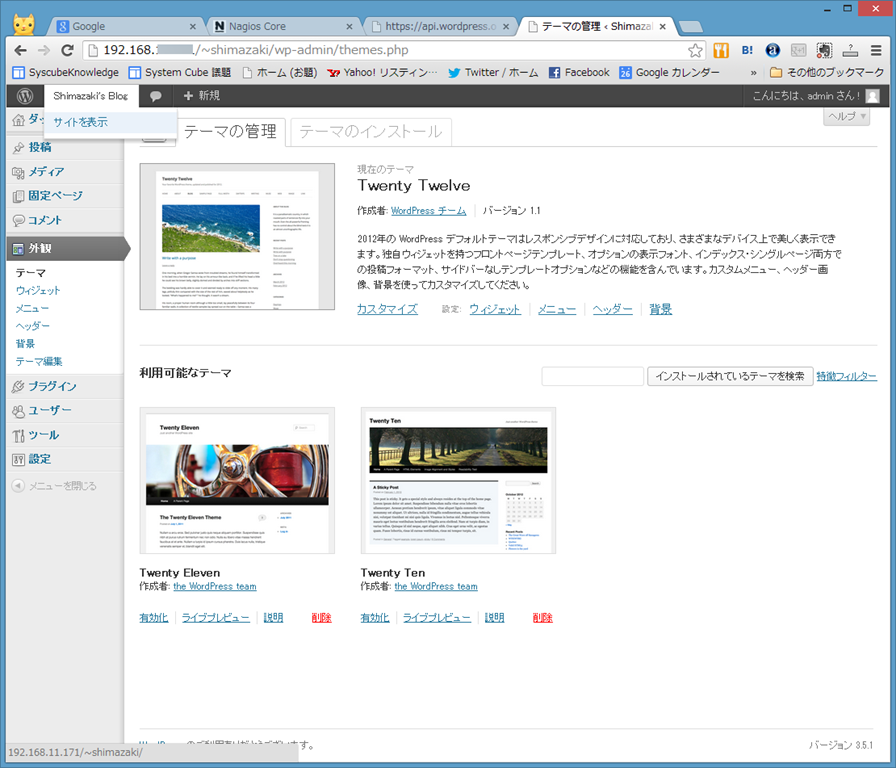Select the テーマの管理 tab

(x=230, y=132)
